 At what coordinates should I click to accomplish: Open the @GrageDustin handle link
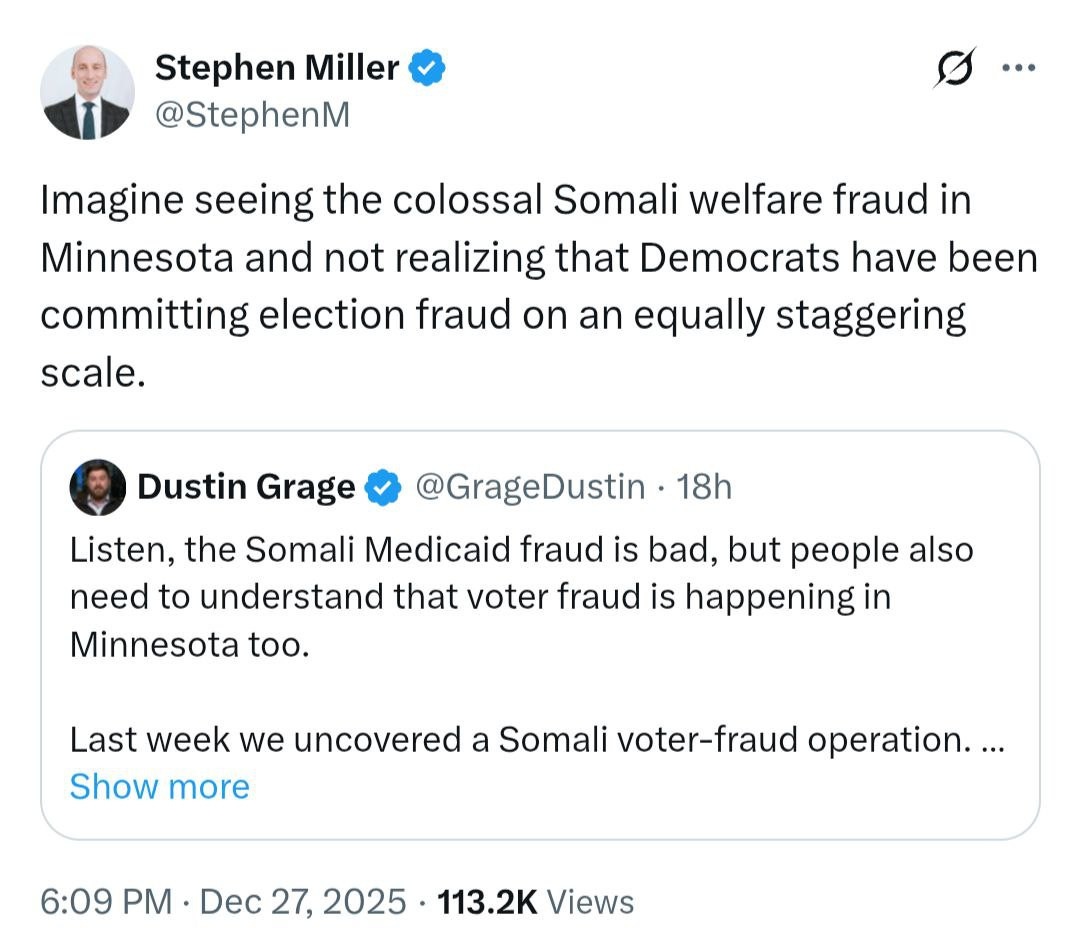point(529,487)
